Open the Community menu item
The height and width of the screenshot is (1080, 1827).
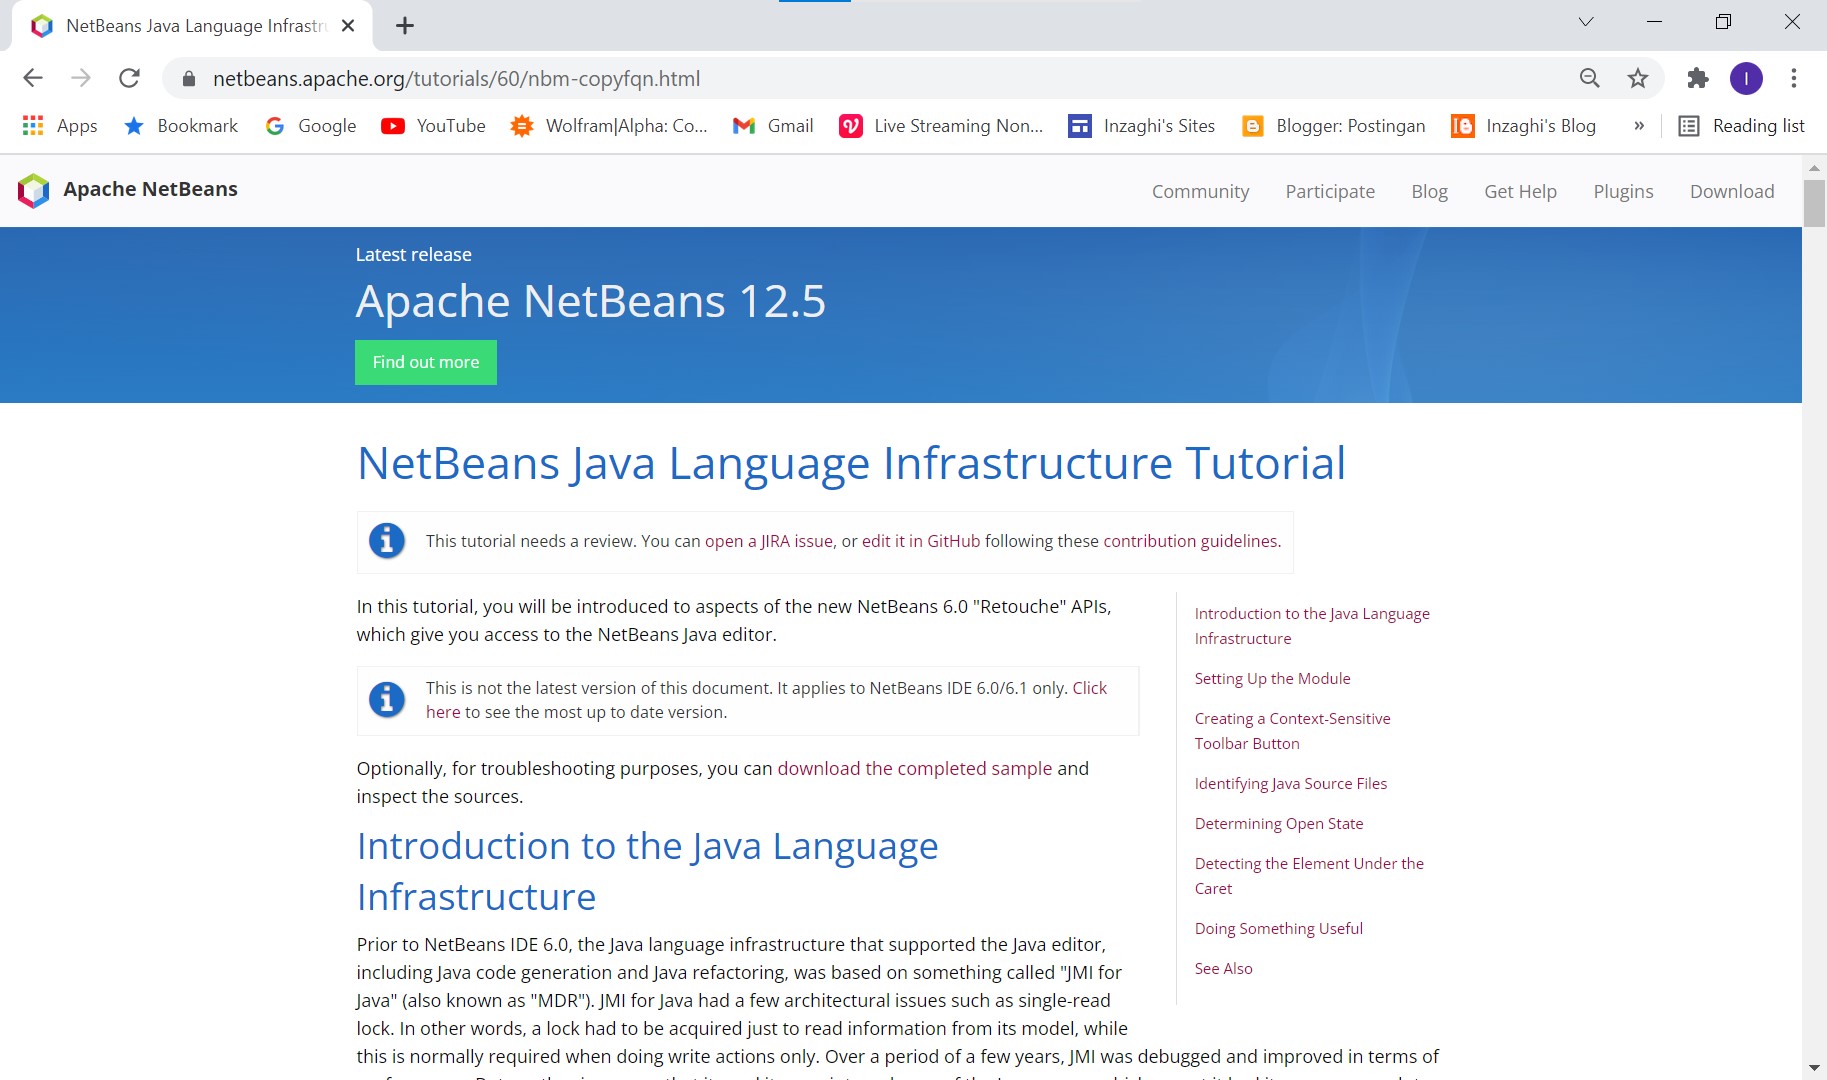point(1200,191)
